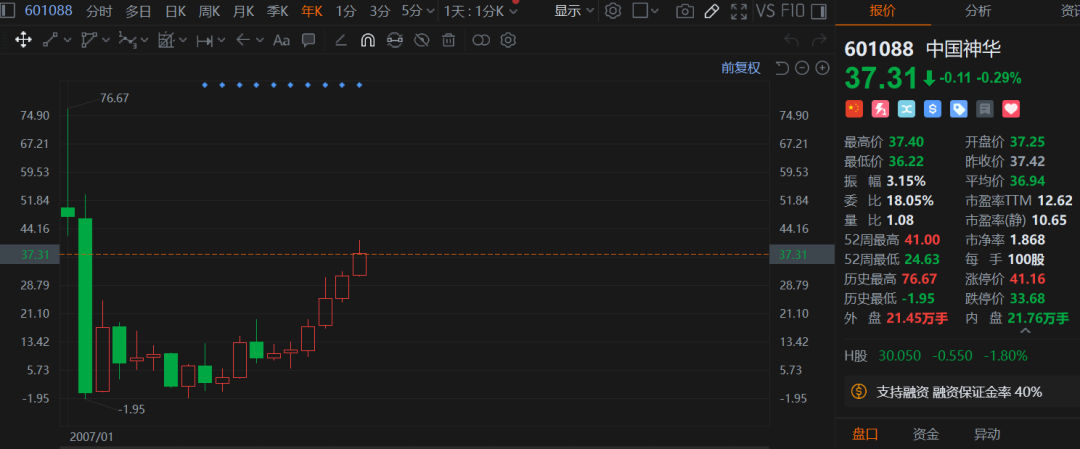
Task: Select the wave pattern drawing tool
Action: (127, 40)
